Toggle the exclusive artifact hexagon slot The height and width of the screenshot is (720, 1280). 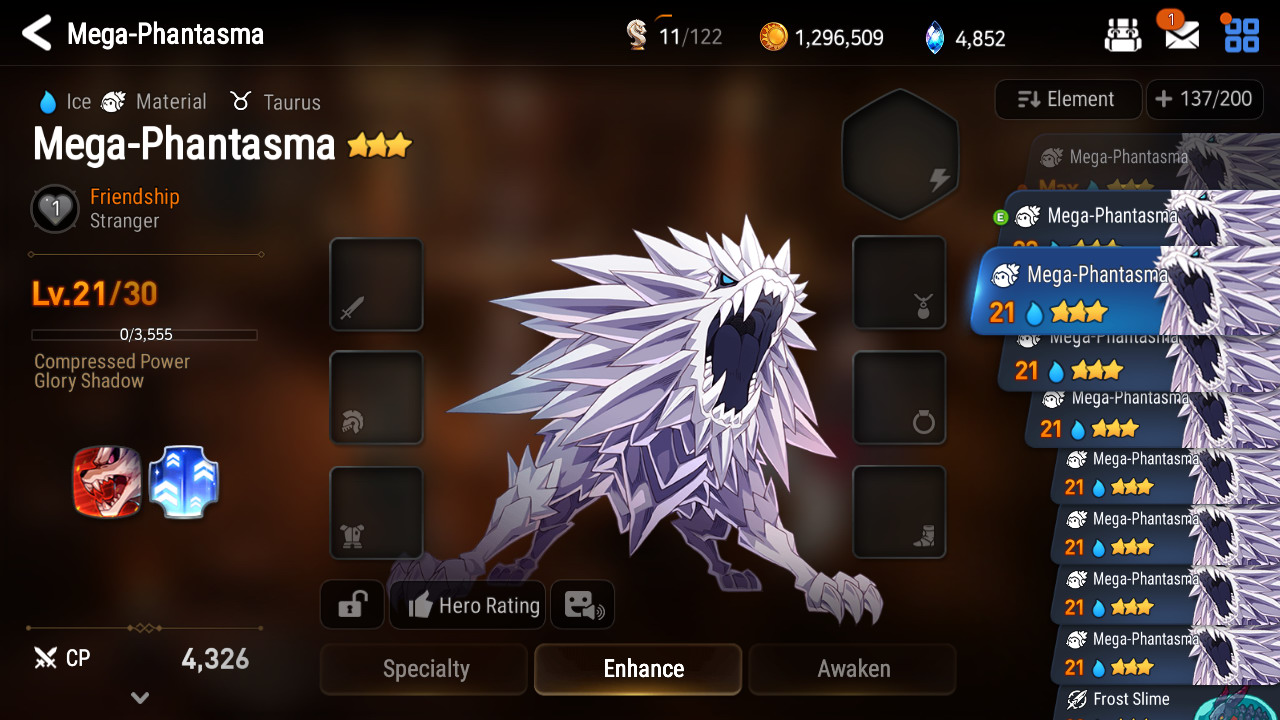(x=900, y=154)
